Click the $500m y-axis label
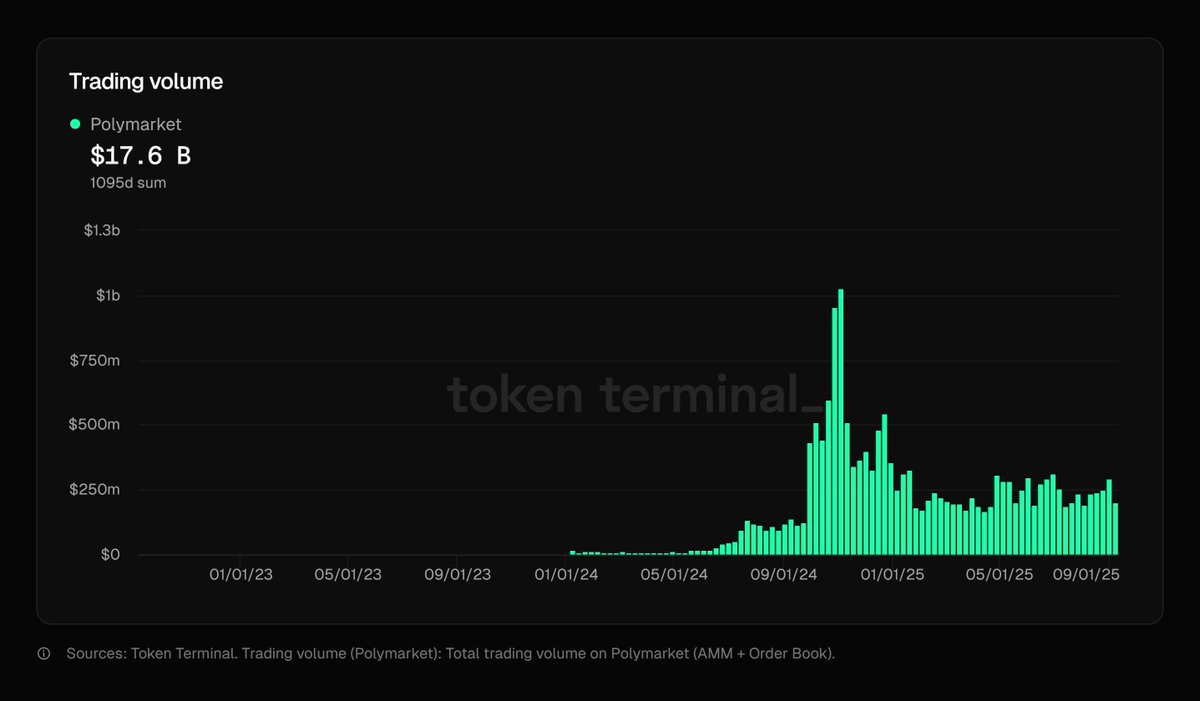The height and width of the screenshot is (701, 1200). [95, 425]
